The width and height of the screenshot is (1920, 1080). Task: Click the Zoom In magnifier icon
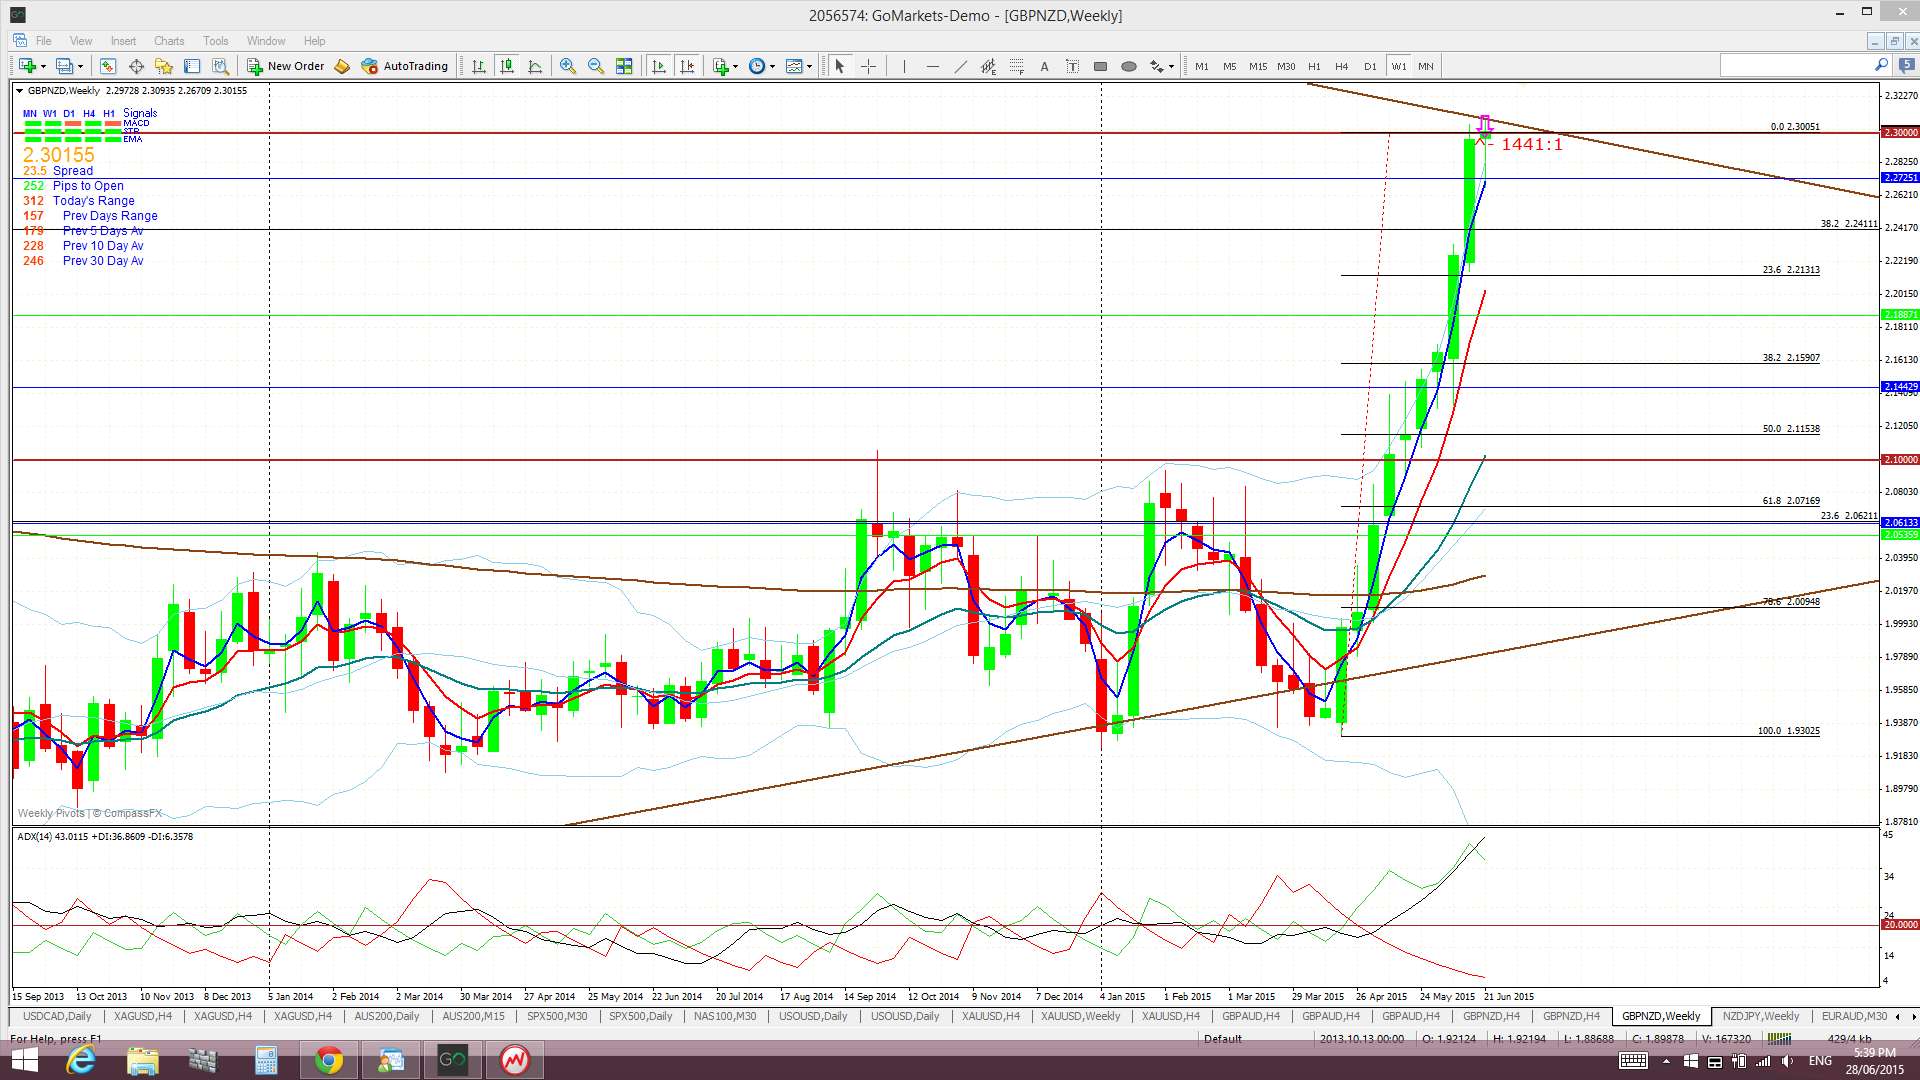pyautogui.click(x=568, y=66)
